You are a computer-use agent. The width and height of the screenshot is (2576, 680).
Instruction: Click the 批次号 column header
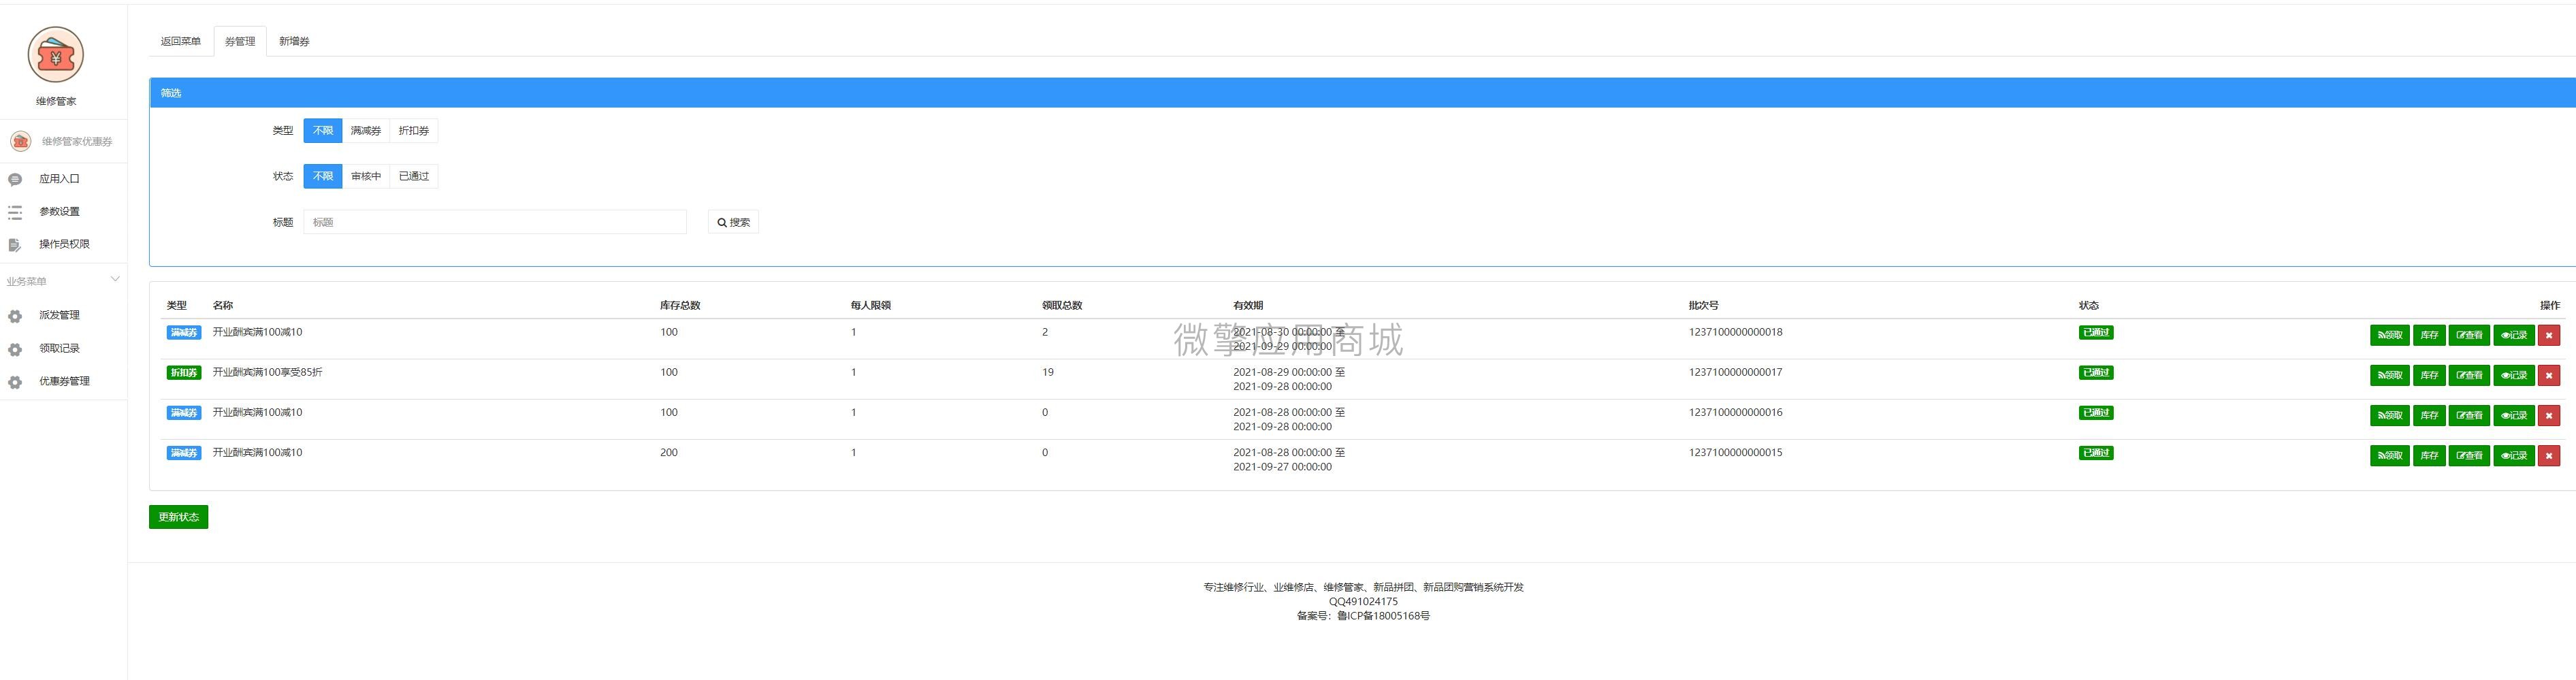1704,305
